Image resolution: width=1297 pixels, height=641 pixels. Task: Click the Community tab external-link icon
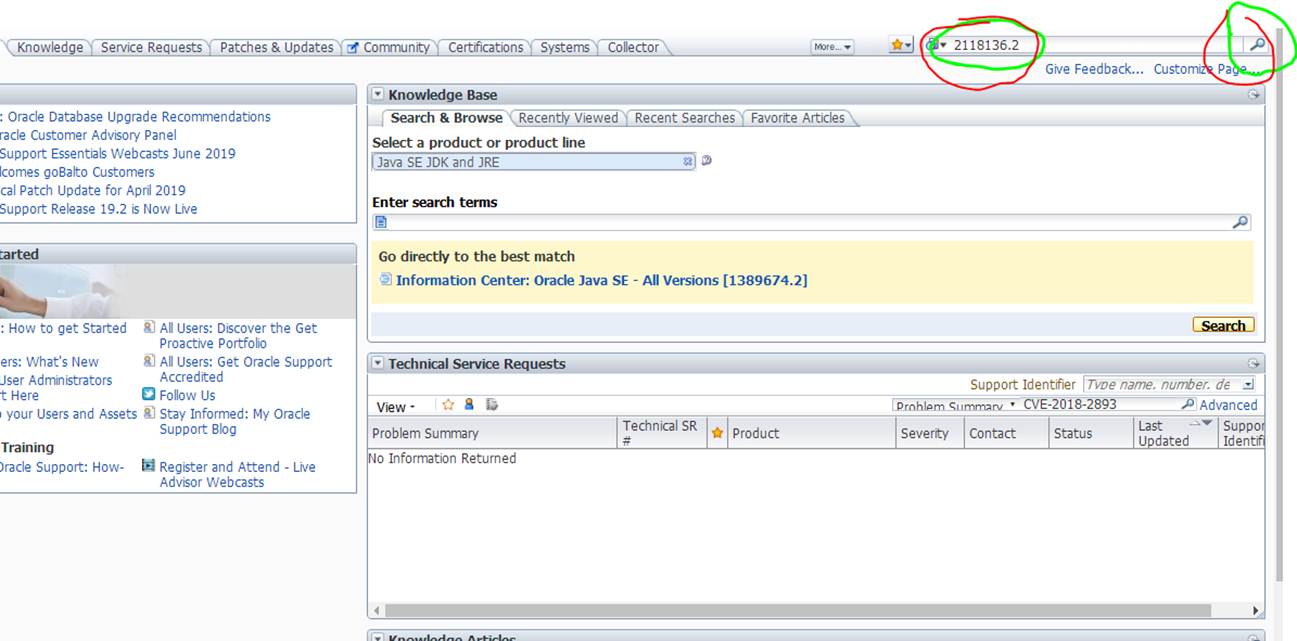click(x=352, y=47)
